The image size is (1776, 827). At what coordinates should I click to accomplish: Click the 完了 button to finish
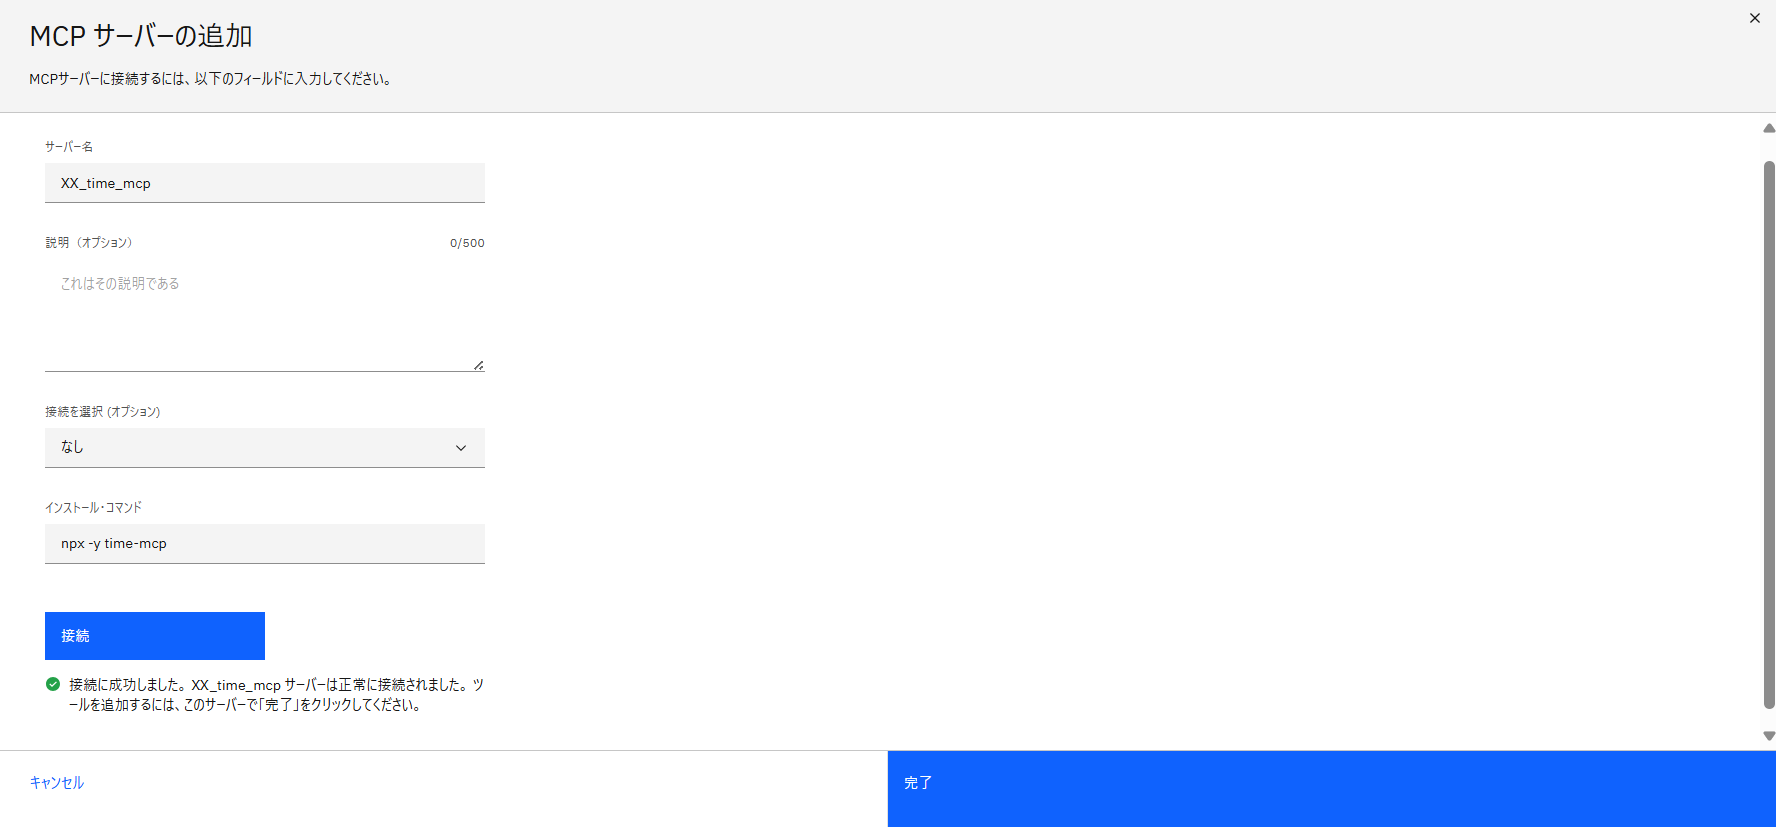(x=1330, y=784)
